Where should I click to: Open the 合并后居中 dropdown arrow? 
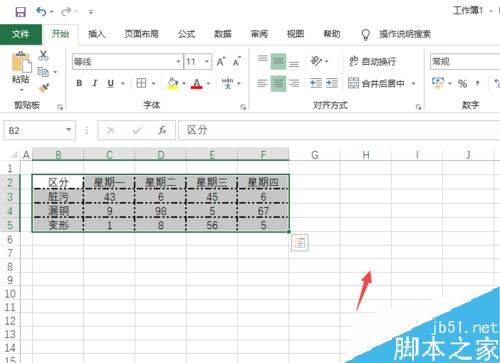point(413,83)
